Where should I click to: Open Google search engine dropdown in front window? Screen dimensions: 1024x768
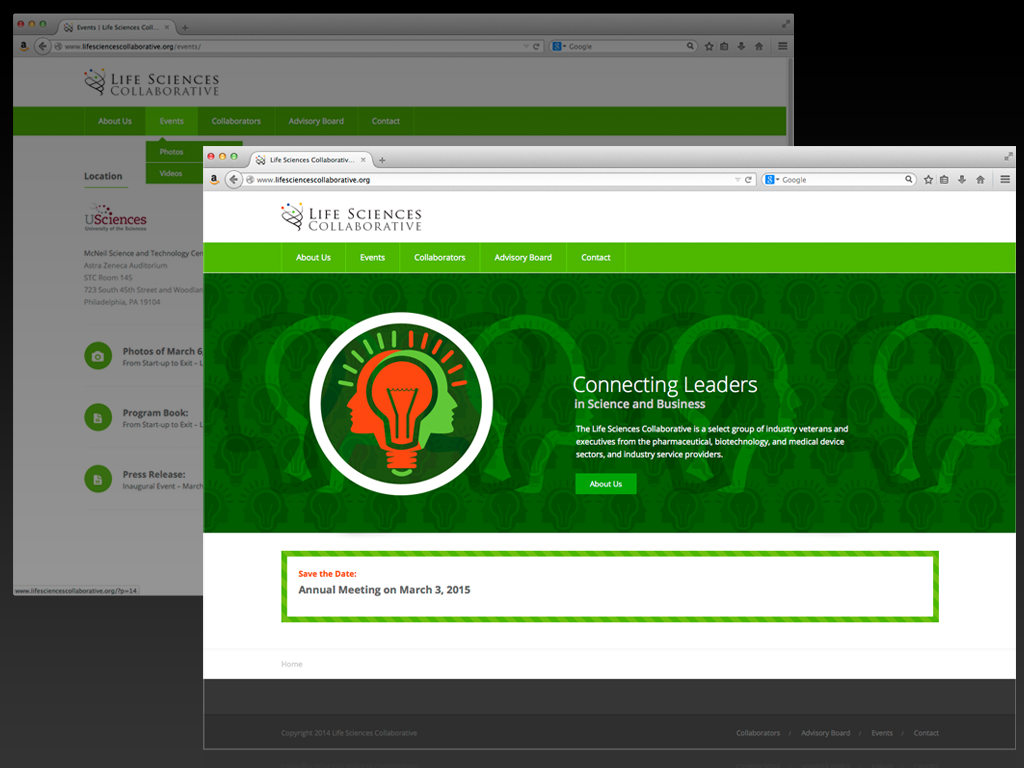click(x=772, y=180)
